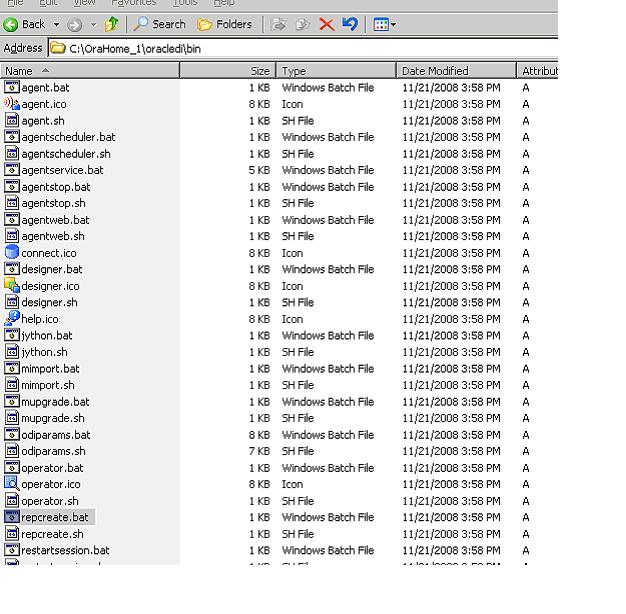The height and width of the screenshot is (614, 626).
Task: Click the 5 KB size of agentservice.bat
Action: (x=259, y=170)
